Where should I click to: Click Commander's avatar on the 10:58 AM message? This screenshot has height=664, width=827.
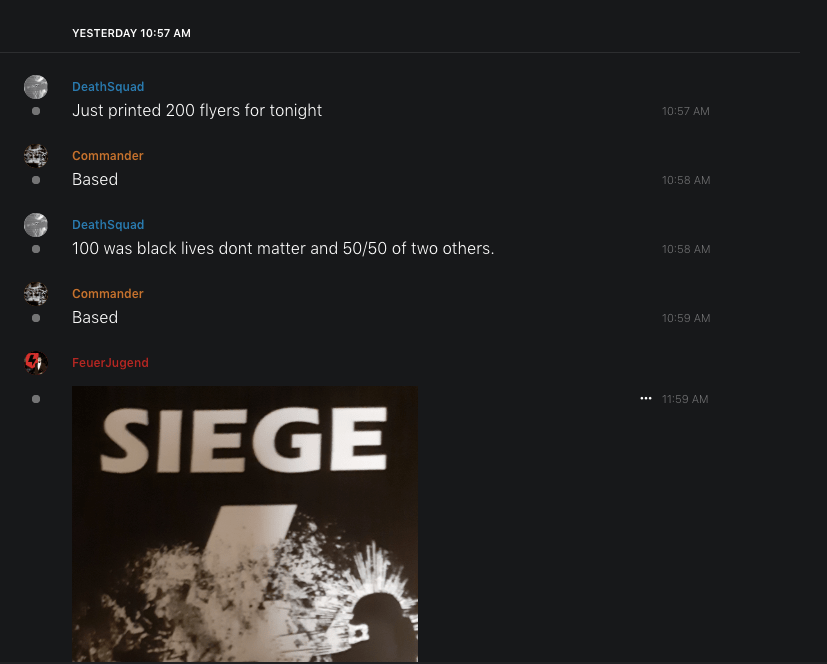36,156
